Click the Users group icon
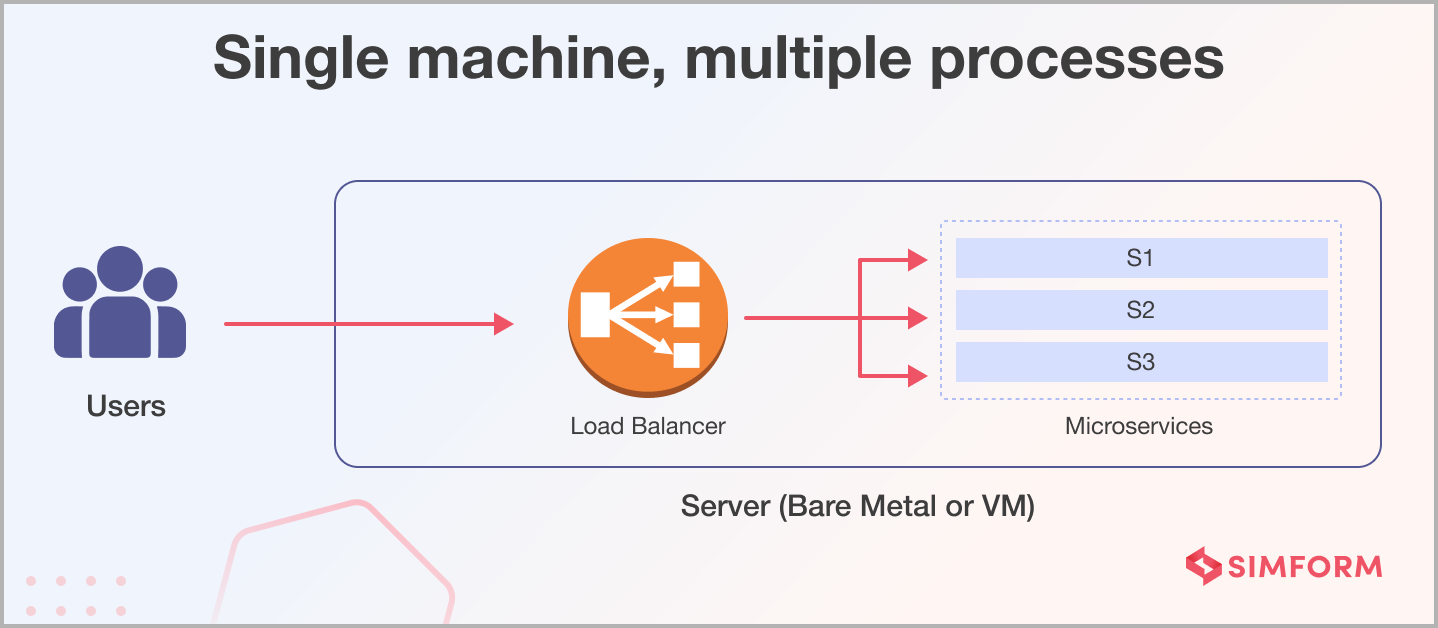 pyautogui.click(x=120, y=303)
